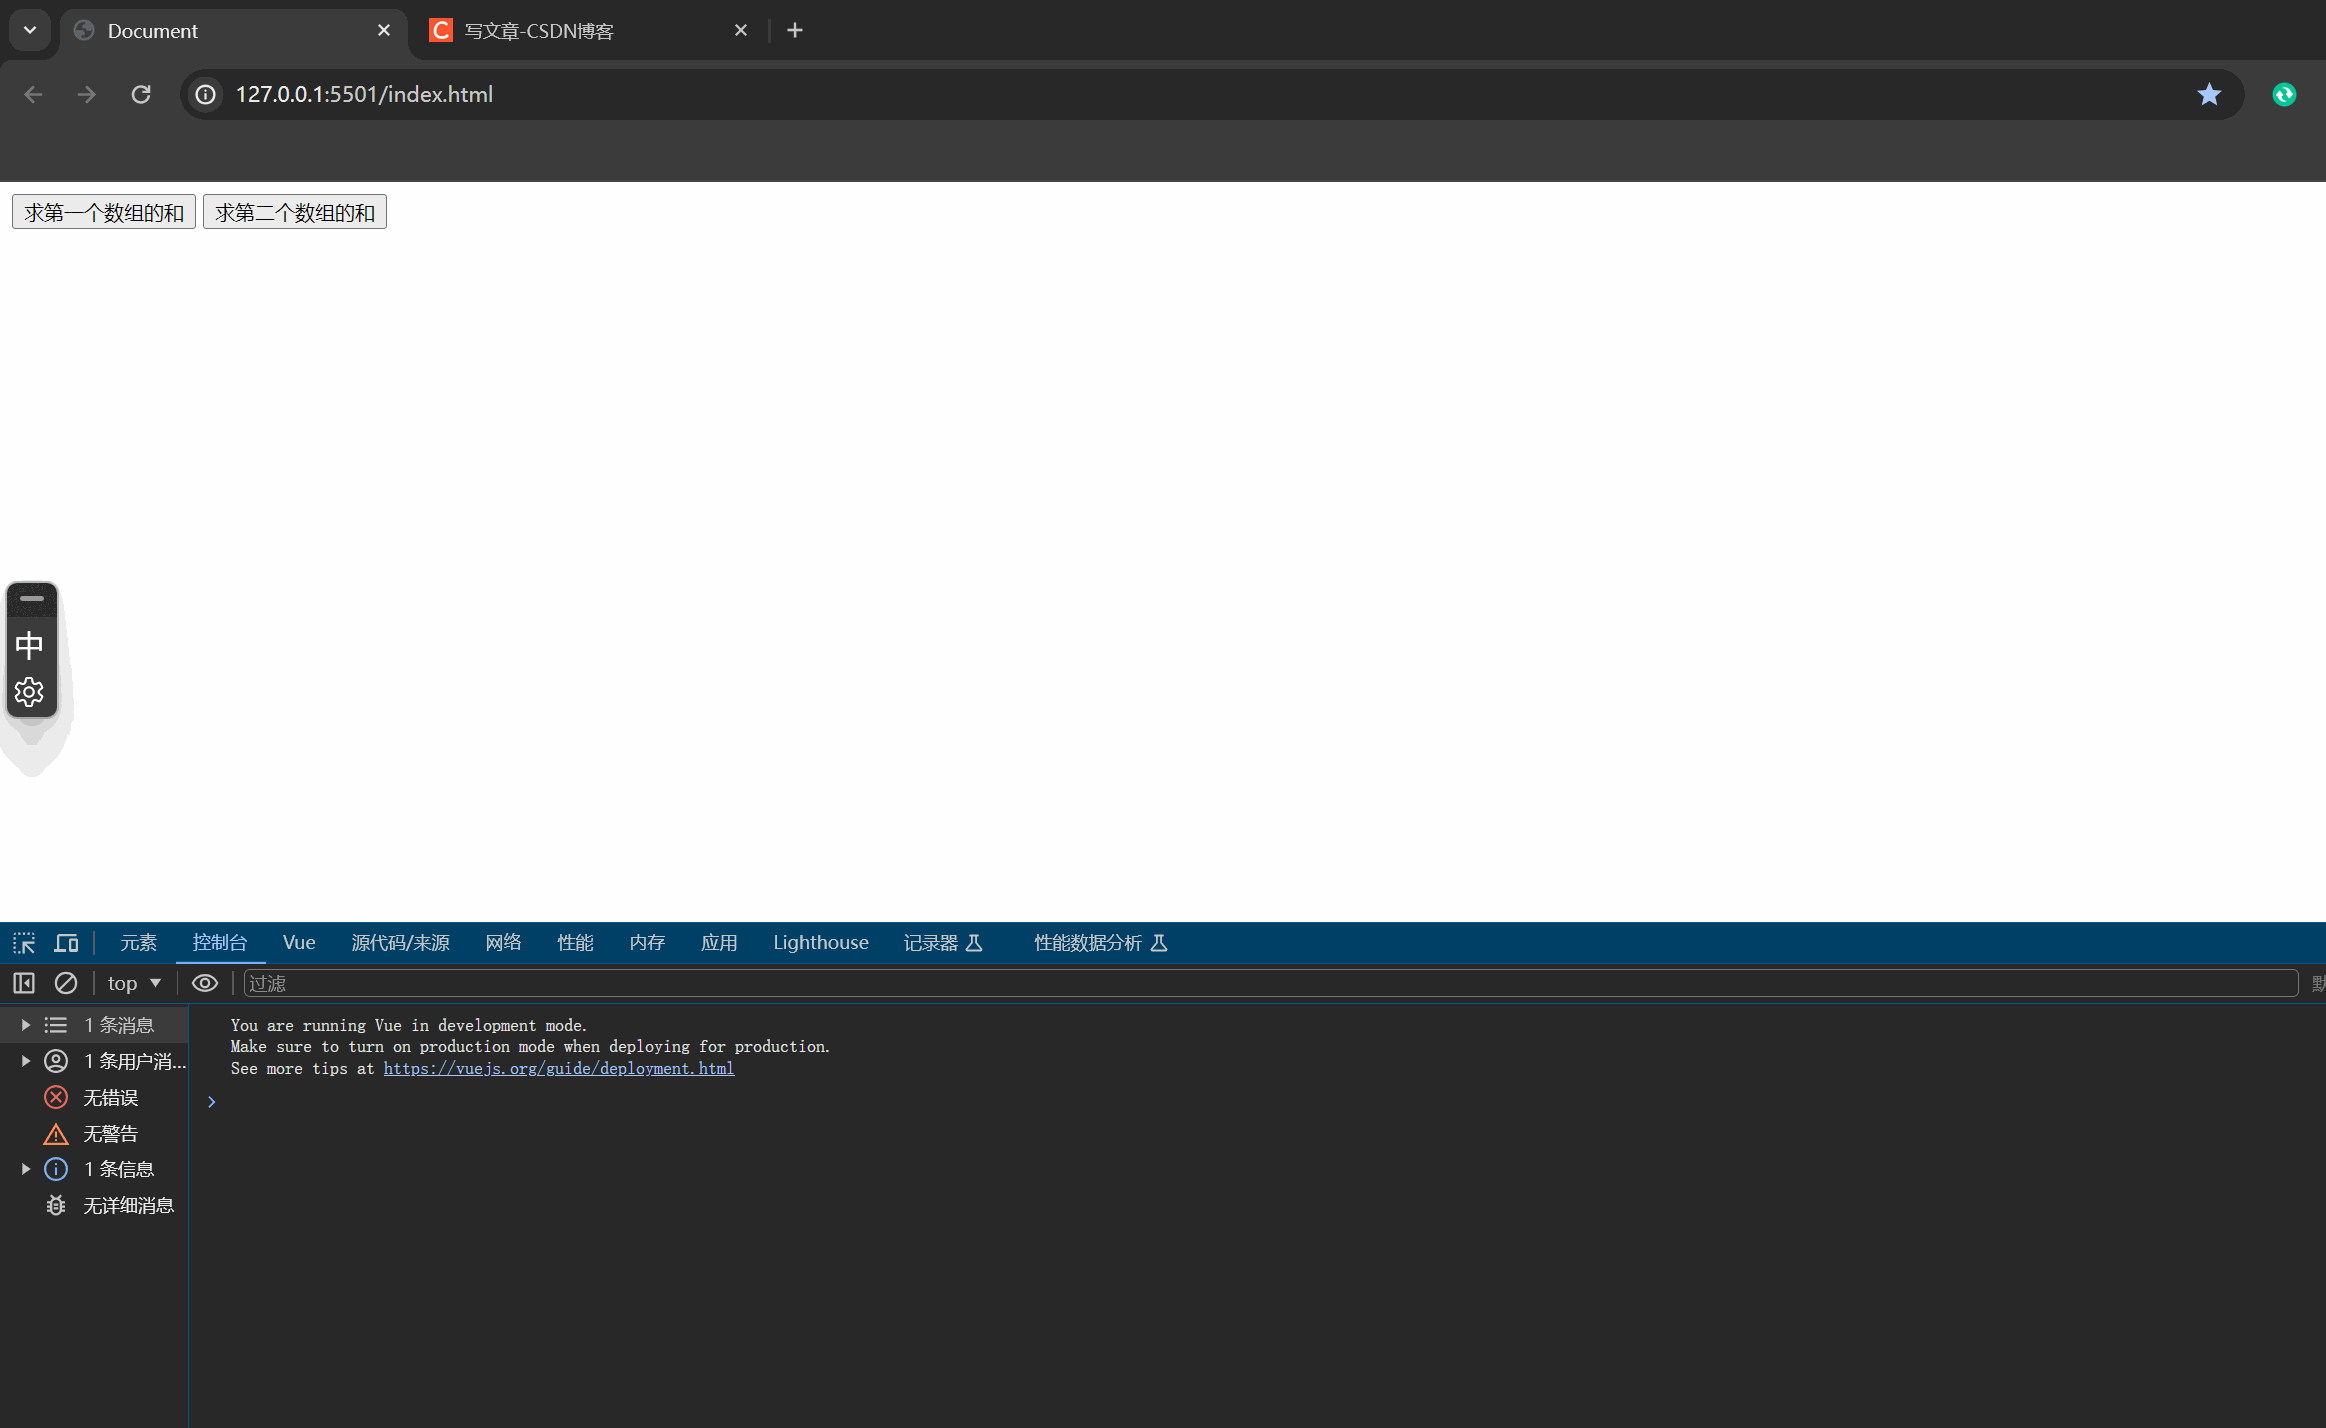The height and width of the screenshot is (1428, 2326).
Task: Click inside the 过滤 filter field
Action: pos(600,983)
